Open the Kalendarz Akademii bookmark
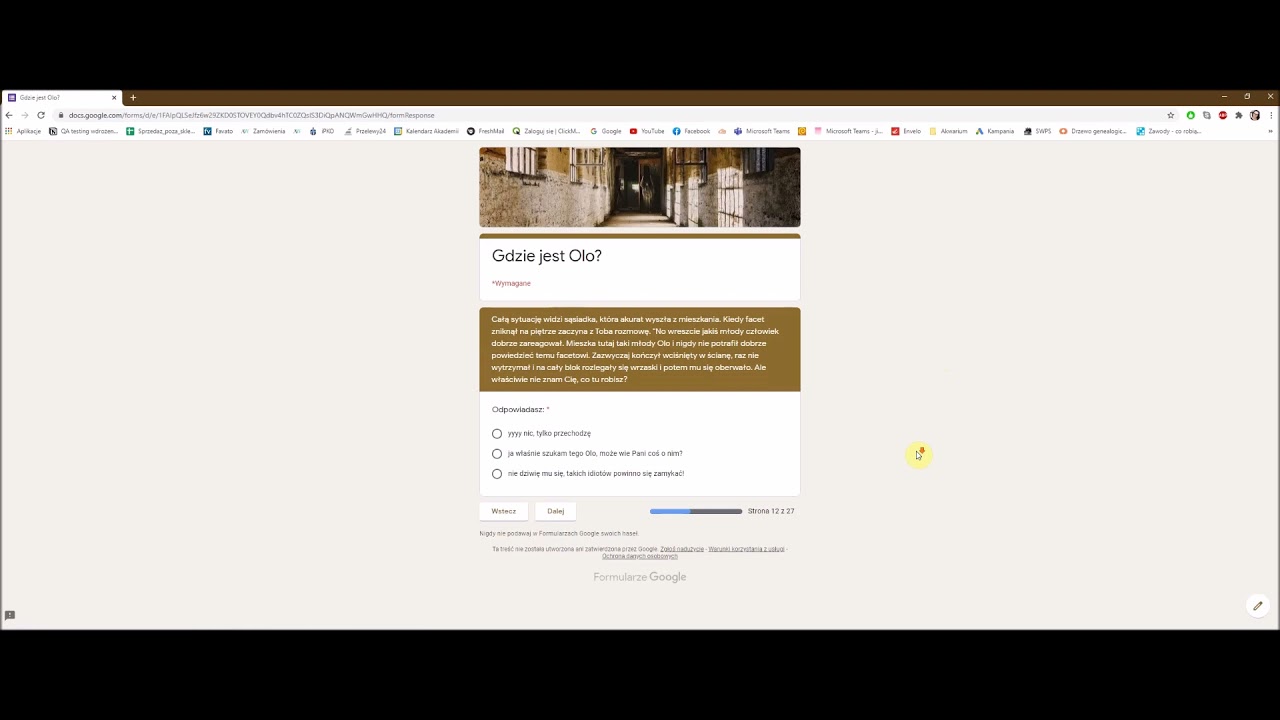Viewport: 1280px width, 720px height. pos(426,131)
